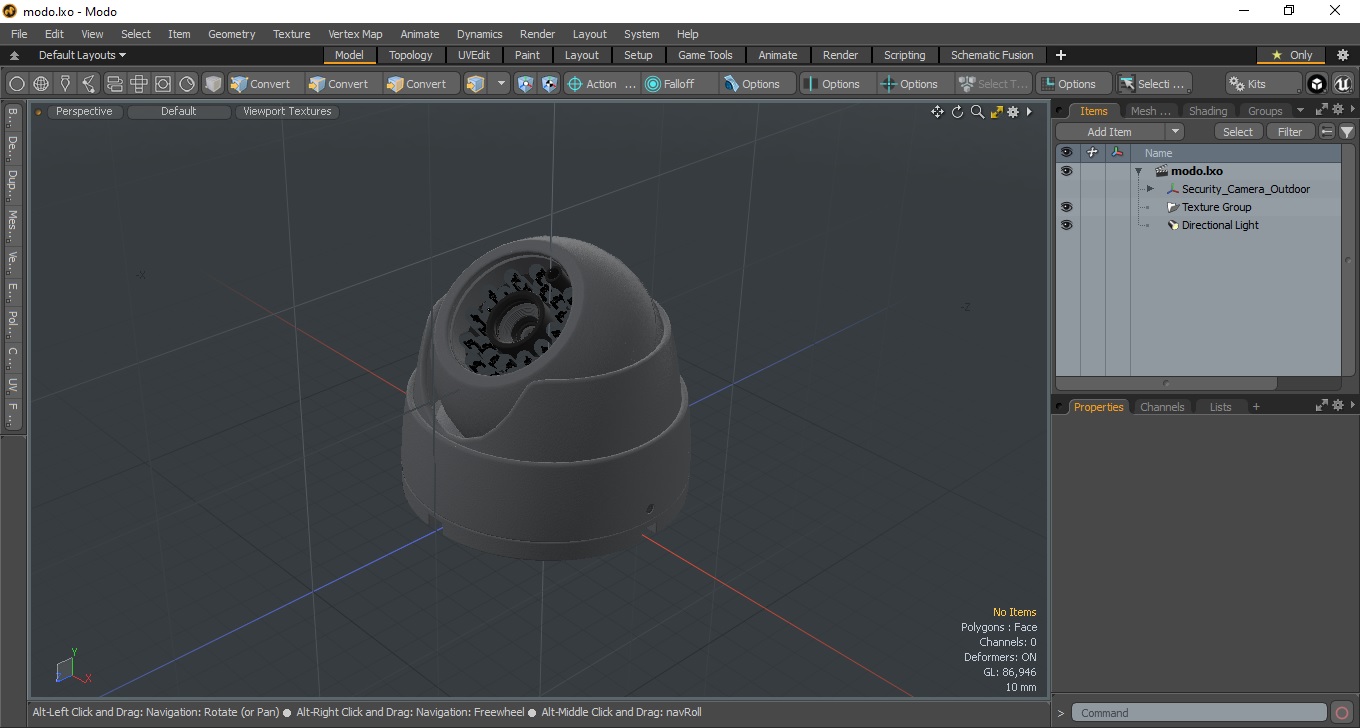Open the Viewport Textures dropdown
The image size is (1360, 728).
[x=287, y=112]
